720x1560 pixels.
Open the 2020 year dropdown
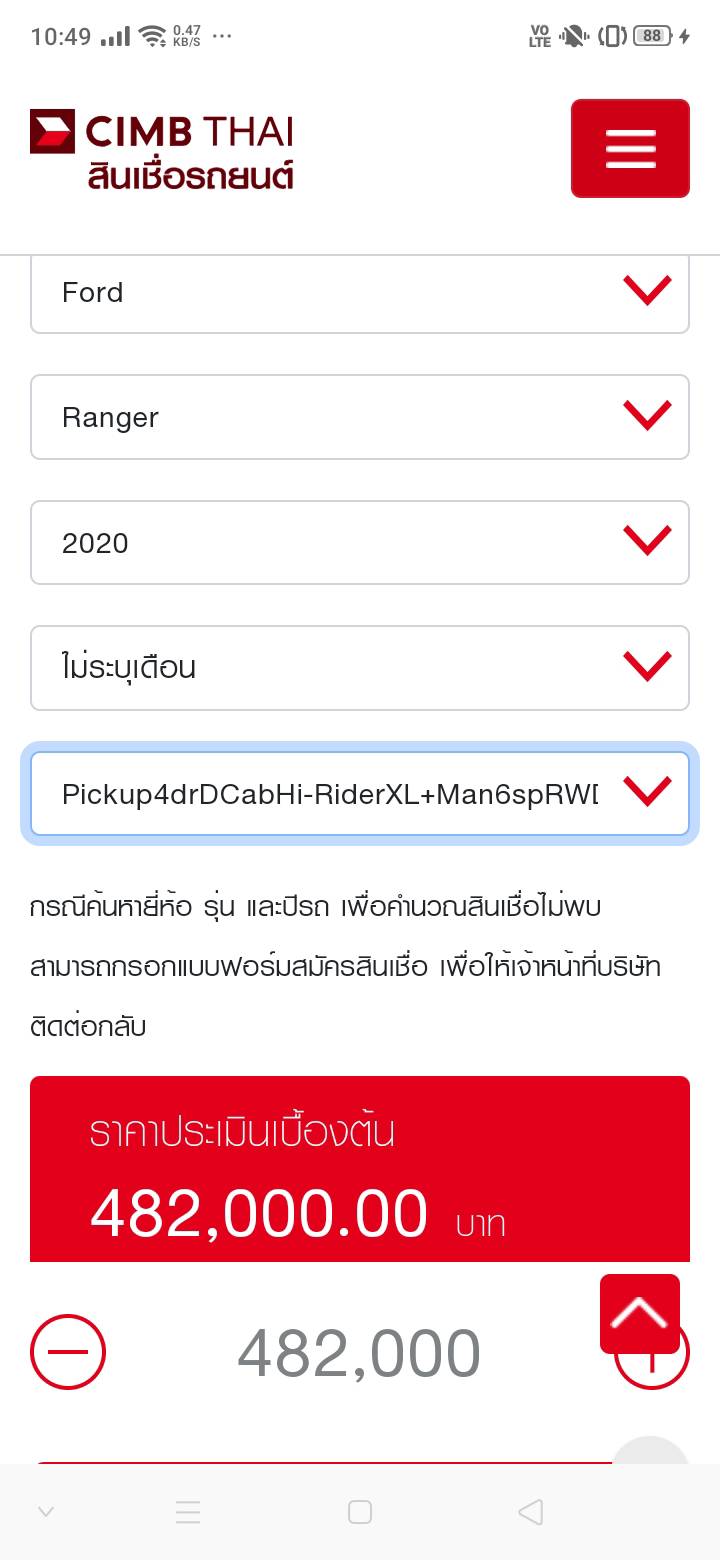[x=330, y=543]
